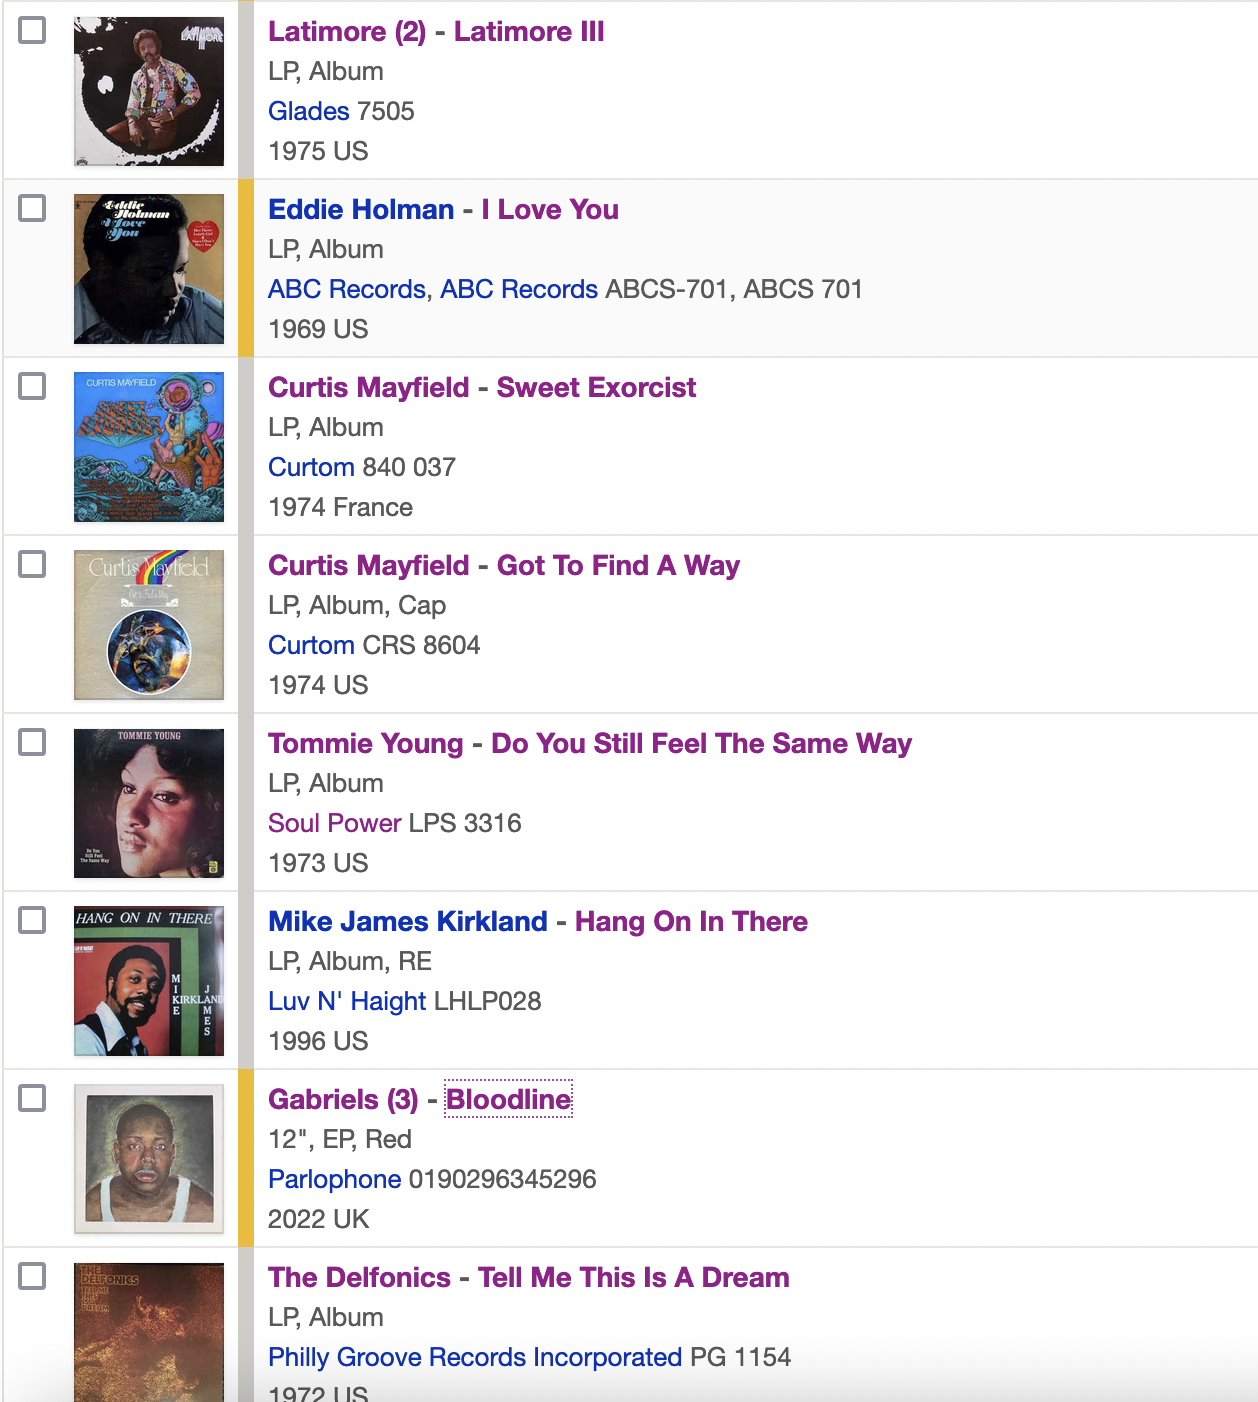Image resolution: width=1258 pixels, height=1402 pixels.
Task: Open Tommie Young album cover thumbnail
Action: pos(149,803)
